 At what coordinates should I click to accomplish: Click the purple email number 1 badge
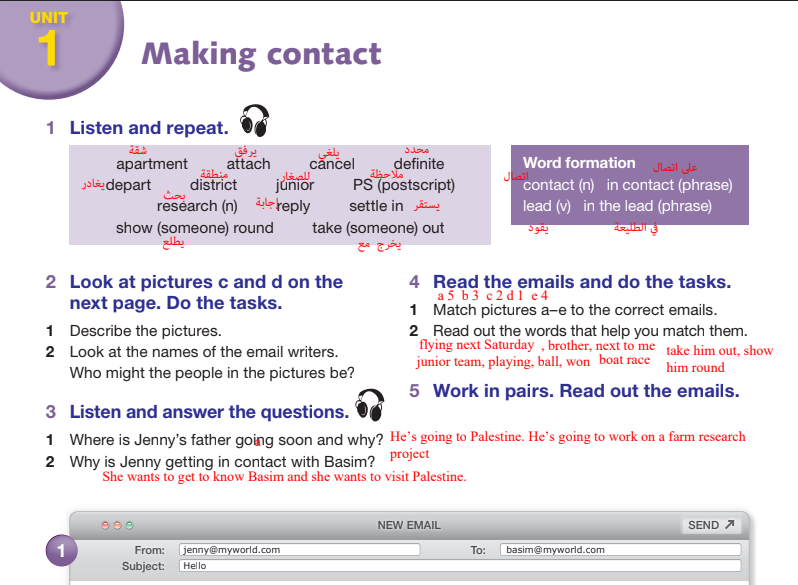[61, 550]
